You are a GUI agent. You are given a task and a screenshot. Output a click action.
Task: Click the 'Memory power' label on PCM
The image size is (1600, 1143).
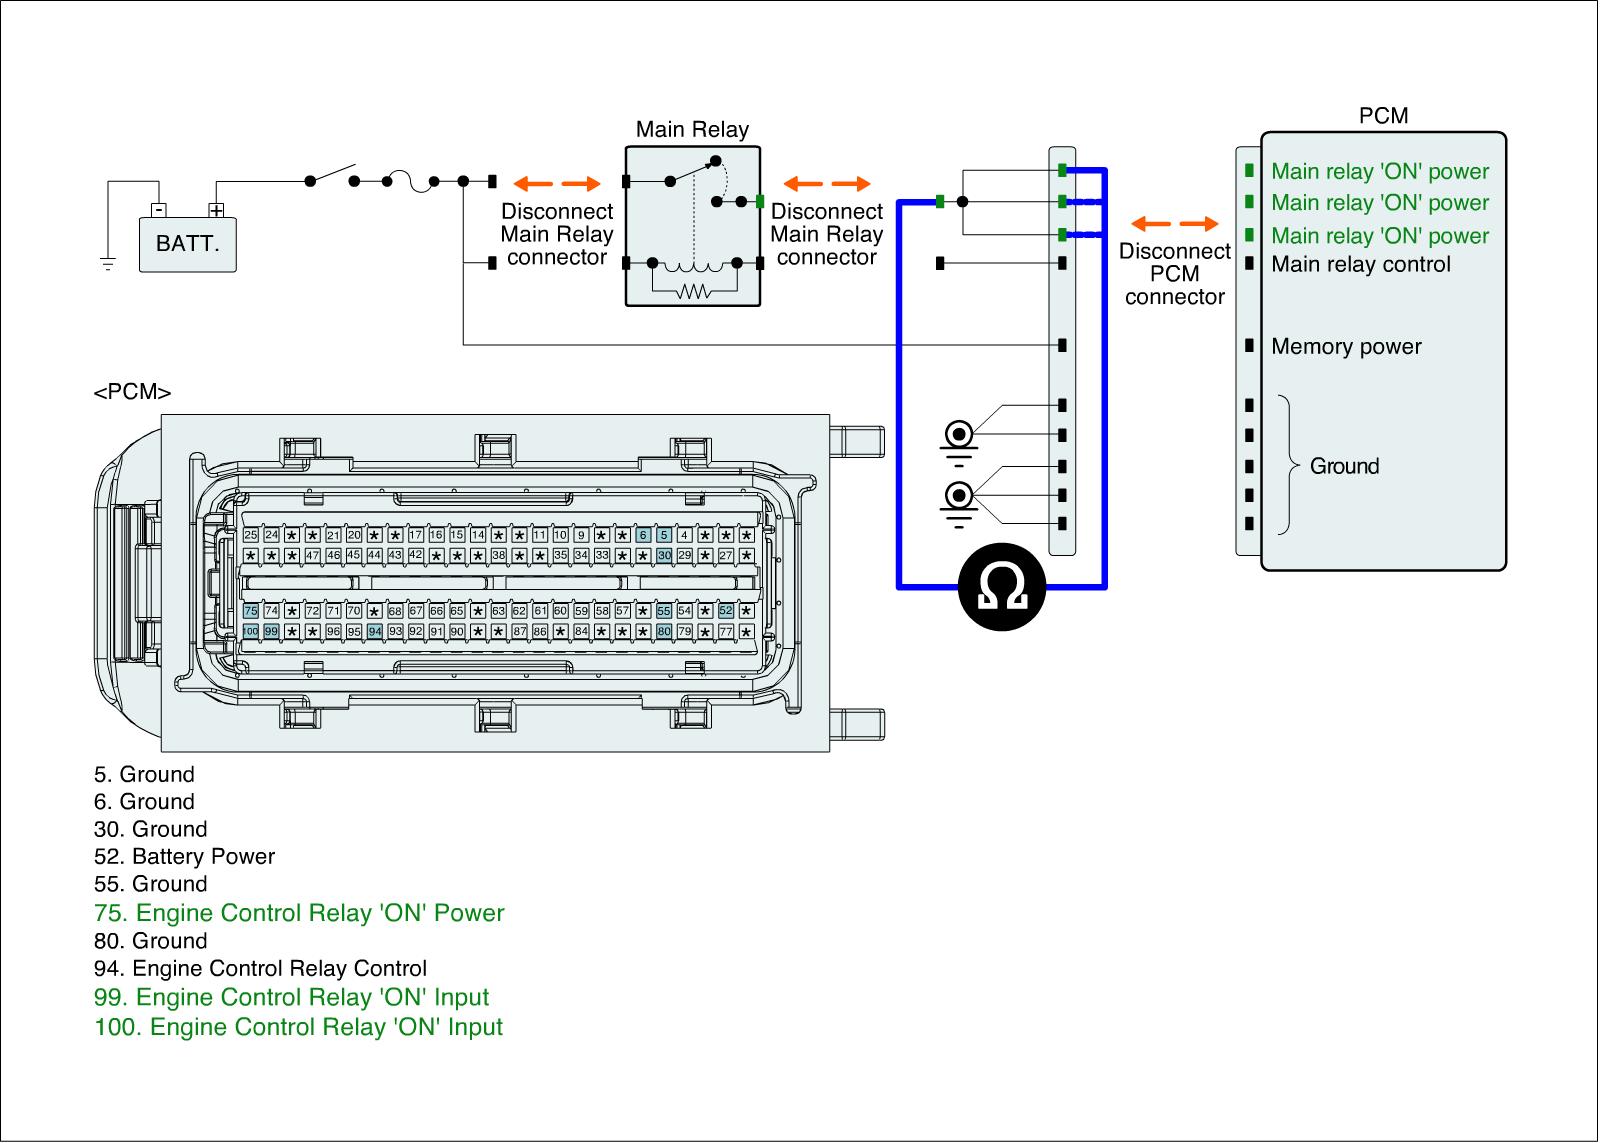coord(1345,347)
